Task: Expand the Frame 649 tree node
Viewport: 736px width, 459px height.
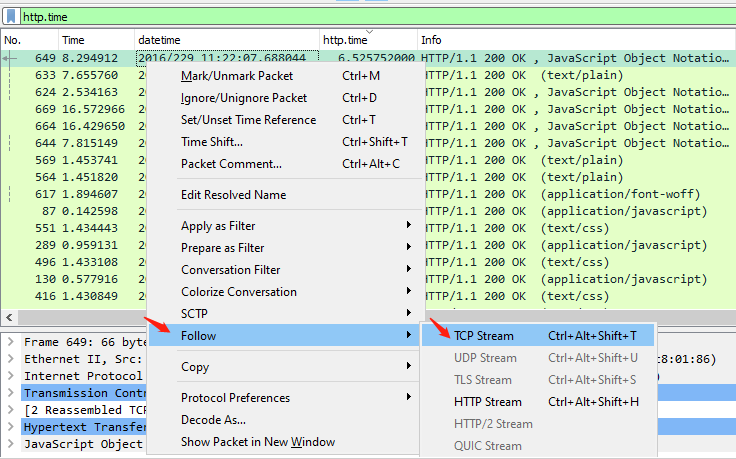Action: pyautogui.click(x=10, y=342)
